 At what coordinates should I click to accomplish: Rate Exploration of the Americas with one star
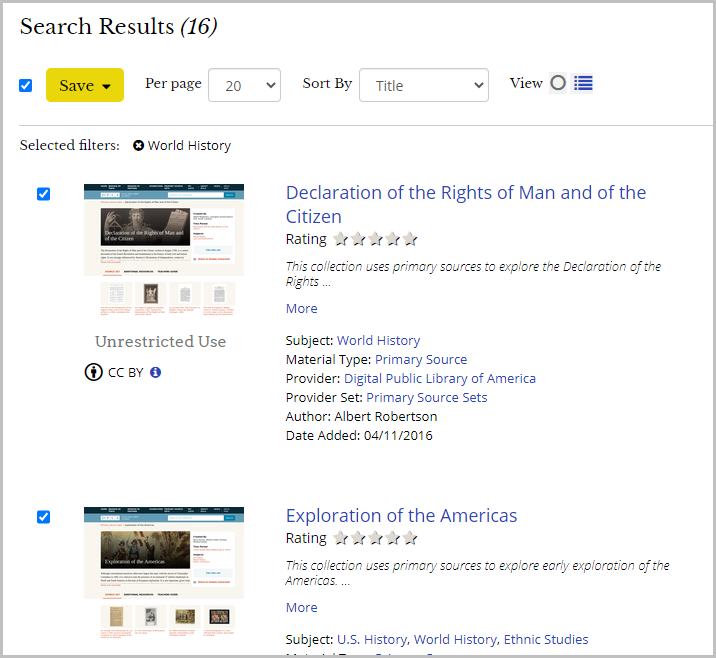tap(341, 538)
